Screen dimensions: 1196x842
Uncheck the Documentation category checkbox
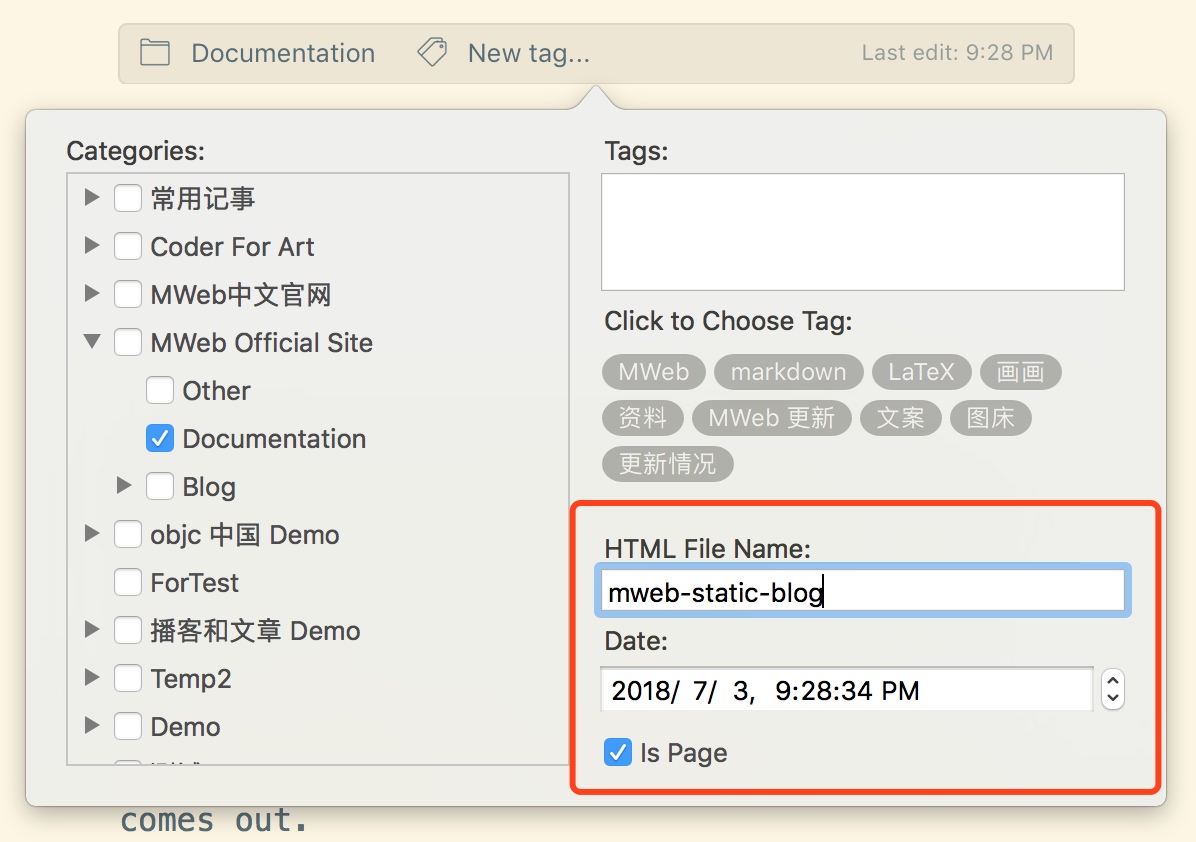(160, 439)
